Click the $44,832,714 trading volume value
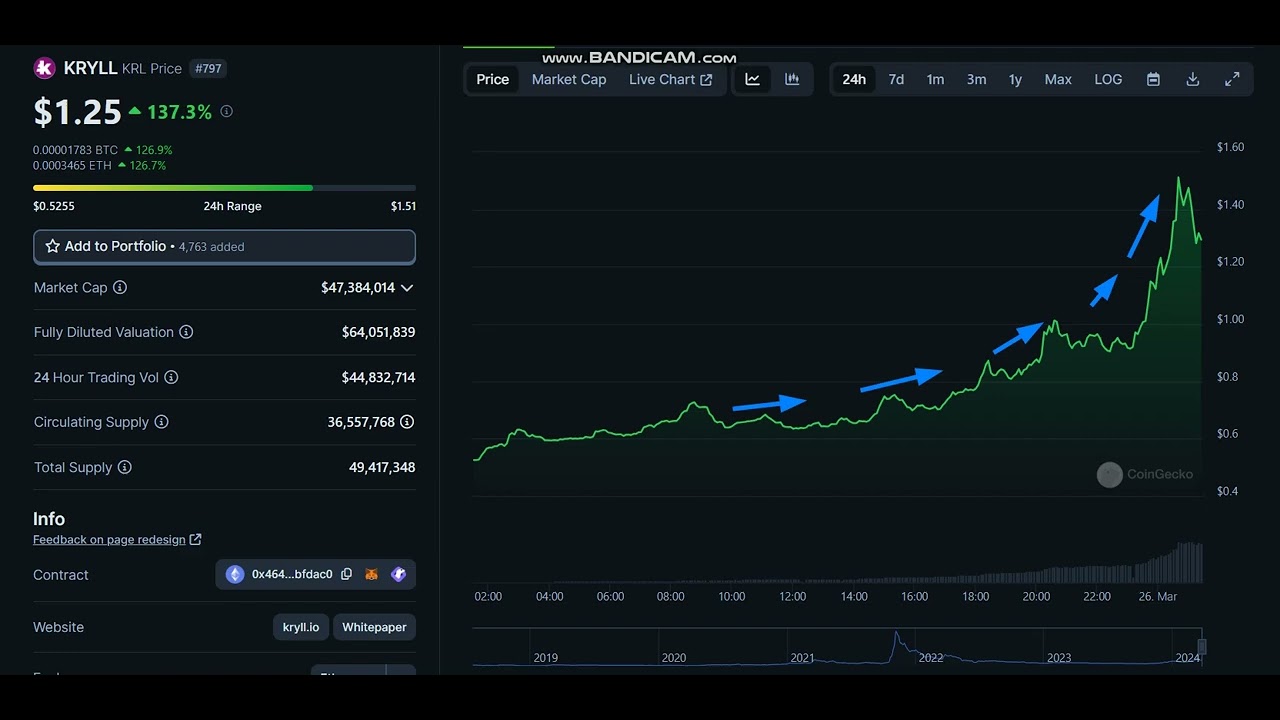 (x=378, y=377)
